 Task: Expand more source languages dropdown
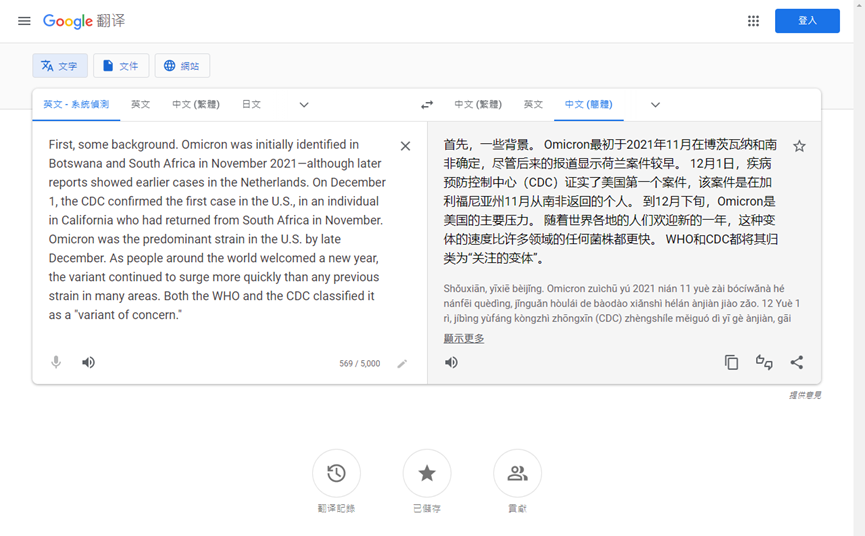click(x=304, y=105)
